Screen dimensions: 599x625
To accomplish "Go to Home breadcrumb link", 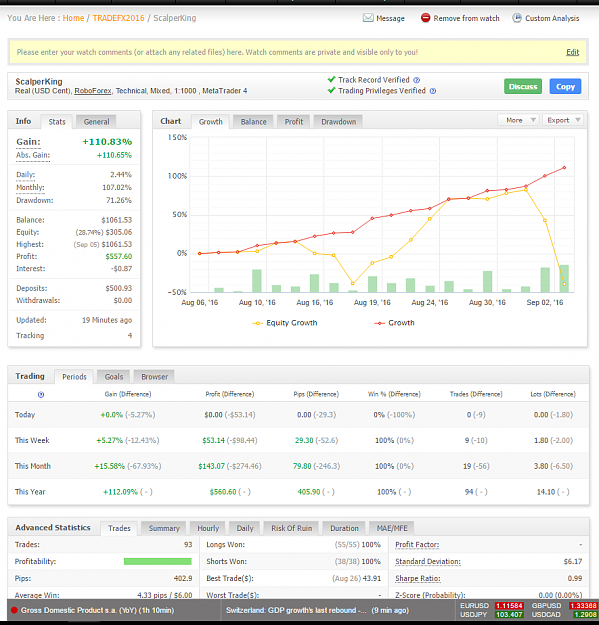I will click(73, 18).
